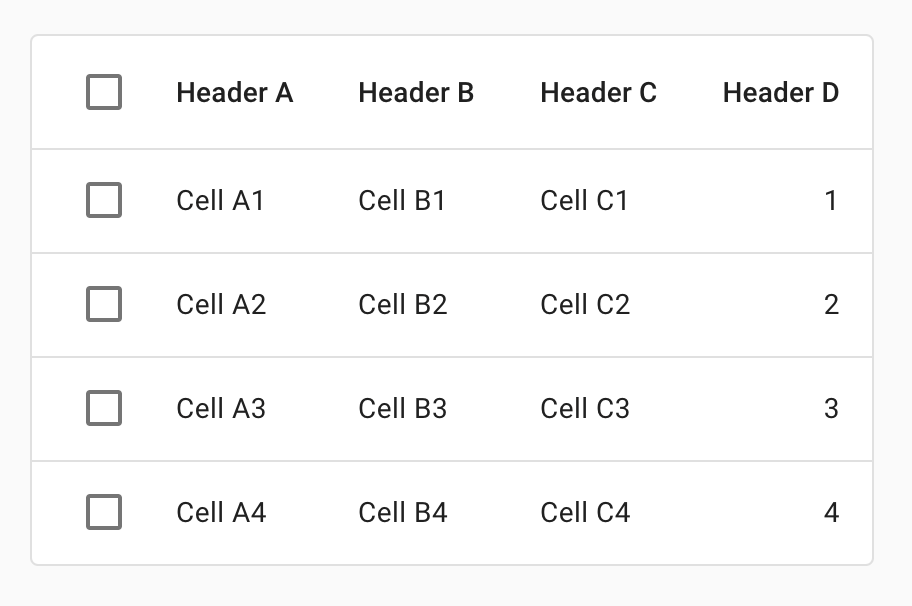Click on Cell C3
Viewport: 912px width, 606px height.
585,409
